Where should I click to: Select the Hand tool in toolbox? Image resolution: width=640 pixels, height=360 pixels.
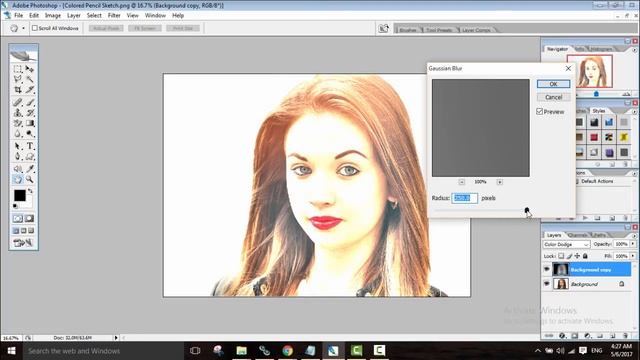pyautogui.click(x=18, y=179)
